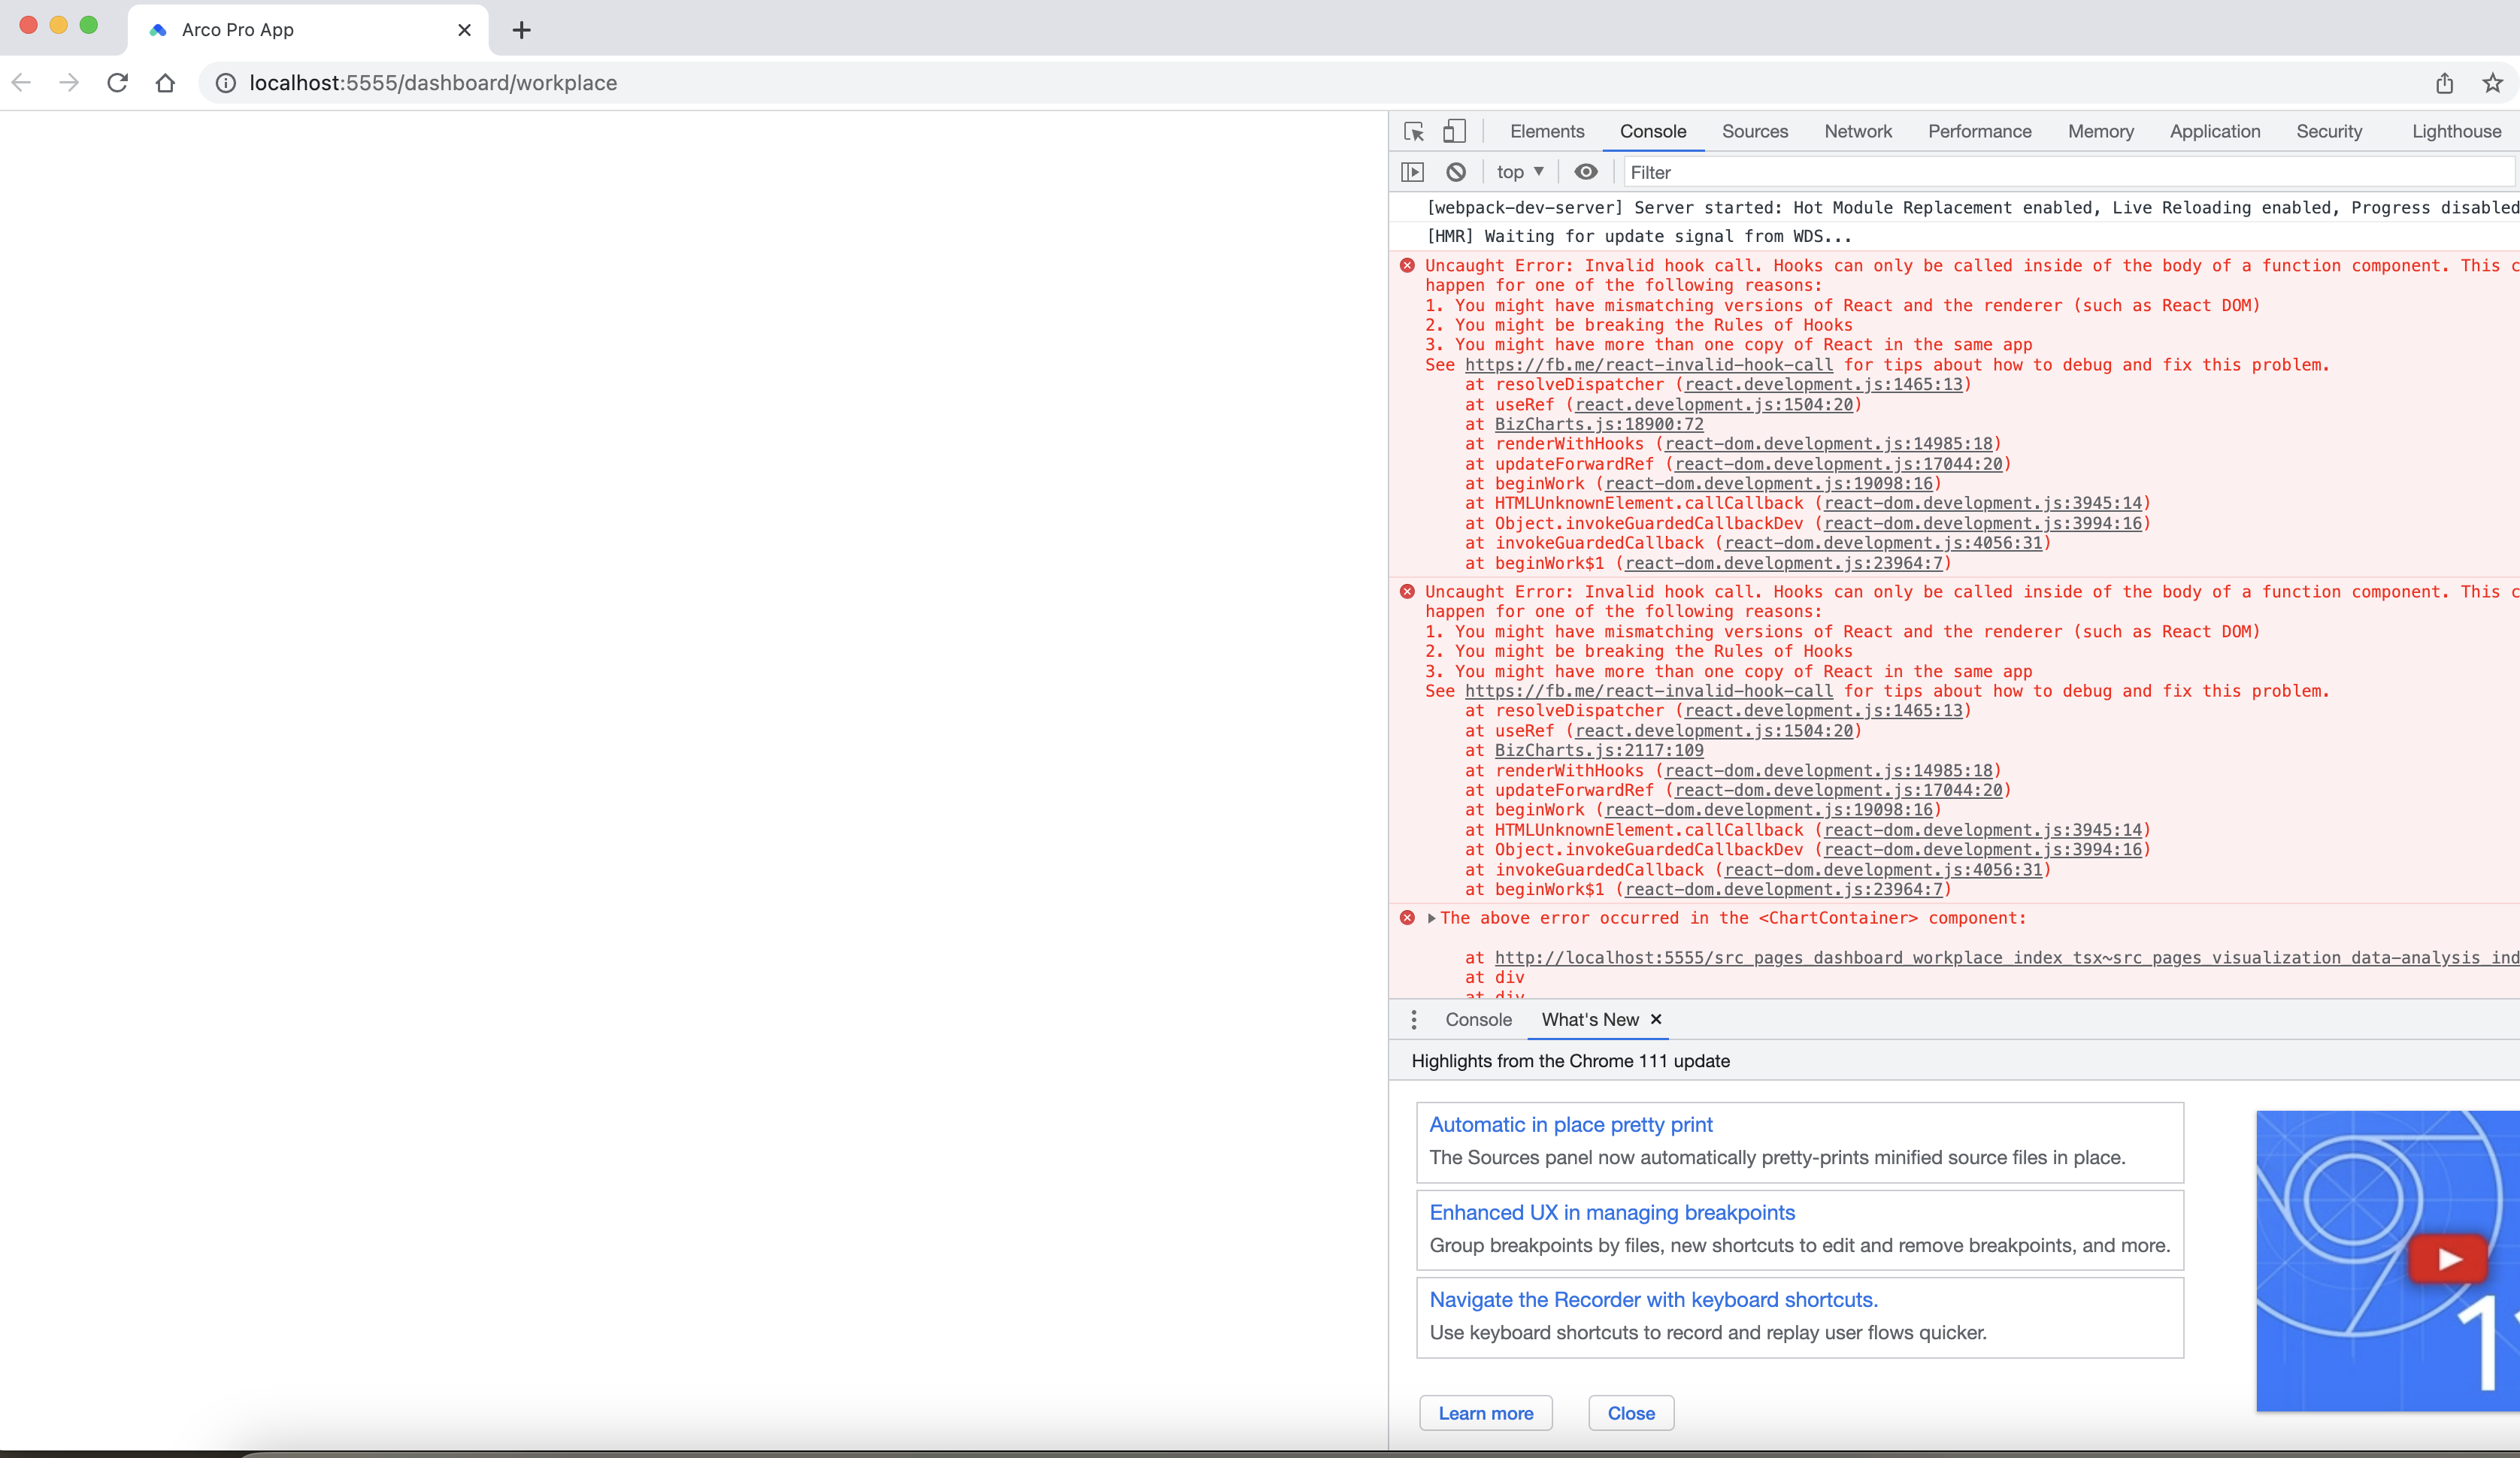Viewport: 2520px width, 1458px height.
Task: Open the "top" frame context dropdown
Action: (x=1519, y=171)
